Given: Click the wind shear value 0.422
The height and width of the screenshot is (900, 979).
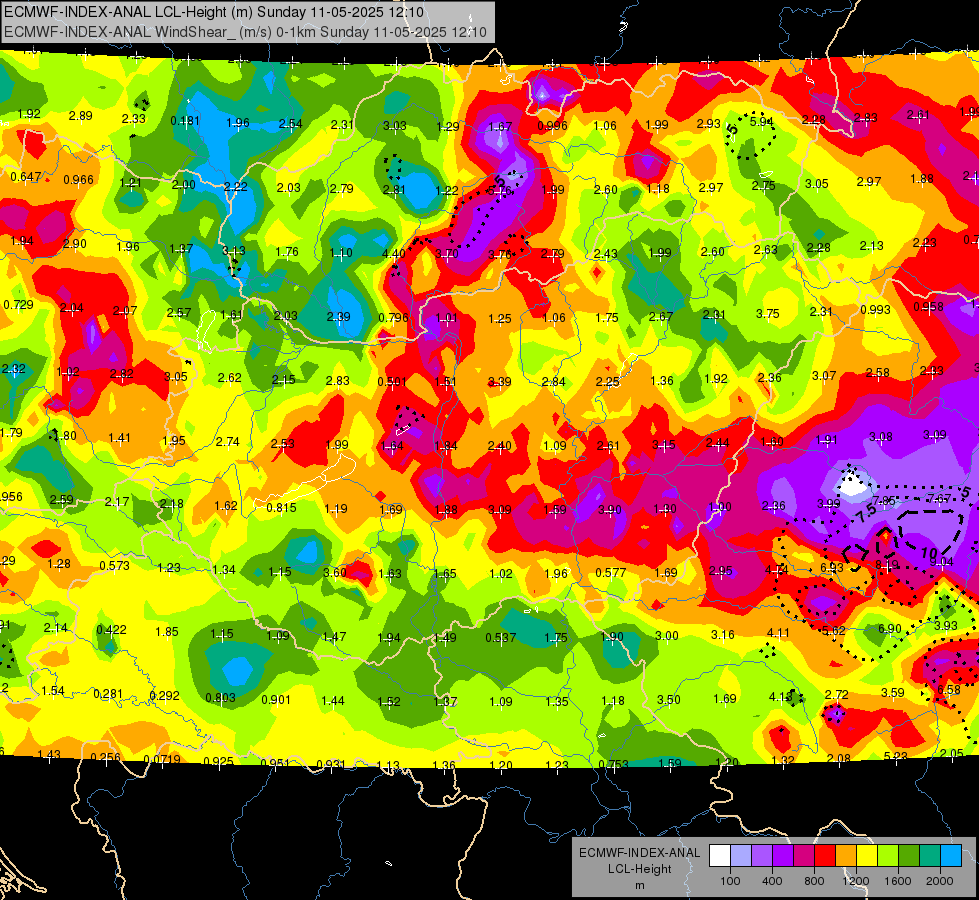Looking at the screenshot, I should [x=111, y=630].
